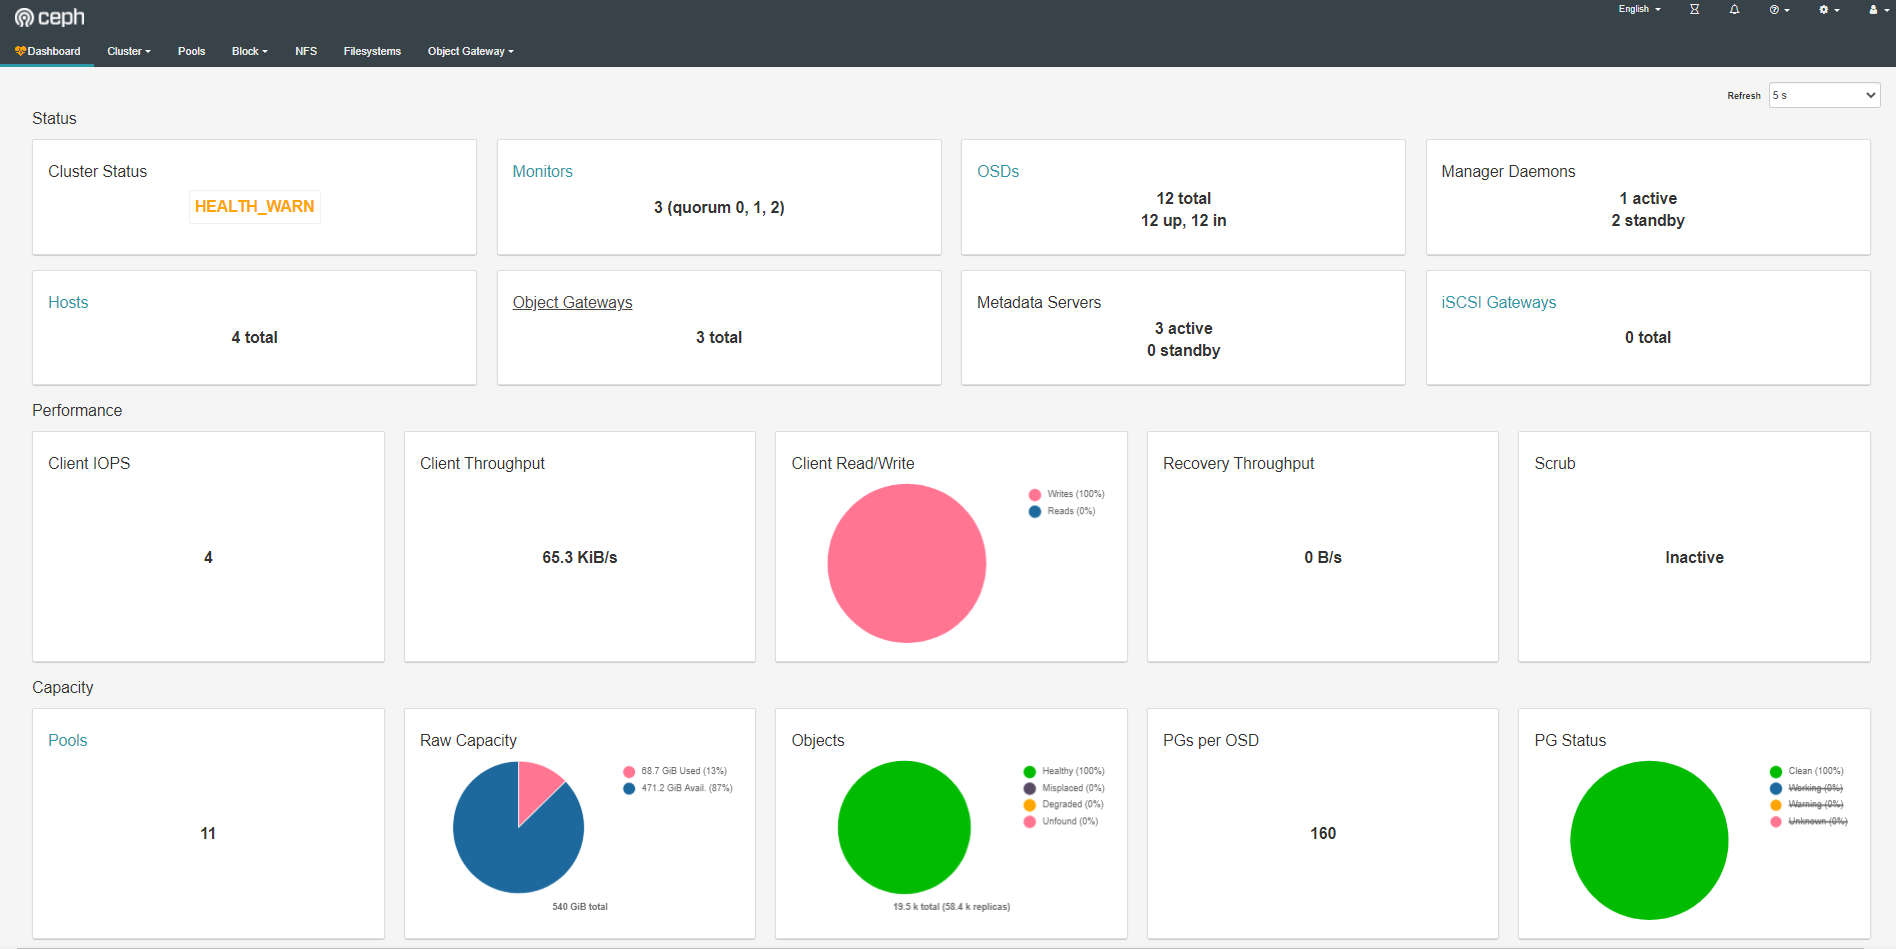
Task: Open the Filesystems navigation item
Action: coord(372,51)
